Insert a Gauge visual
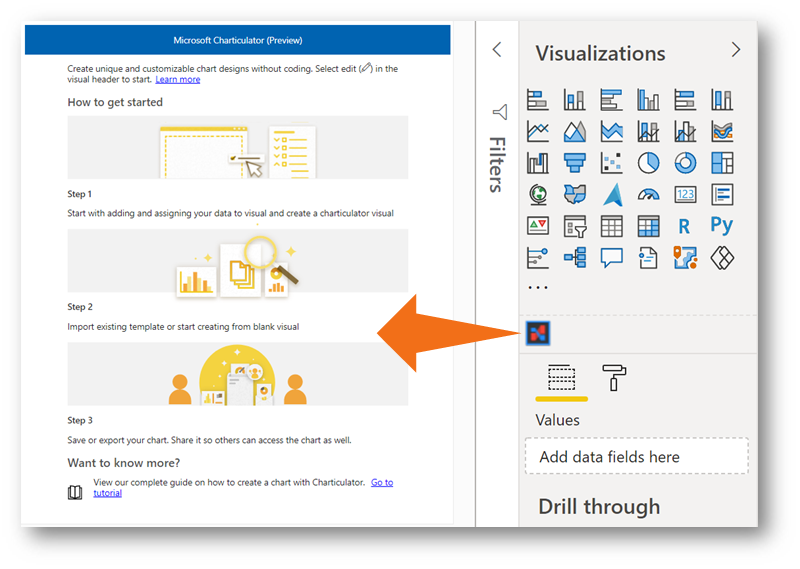 pos(648,194)
